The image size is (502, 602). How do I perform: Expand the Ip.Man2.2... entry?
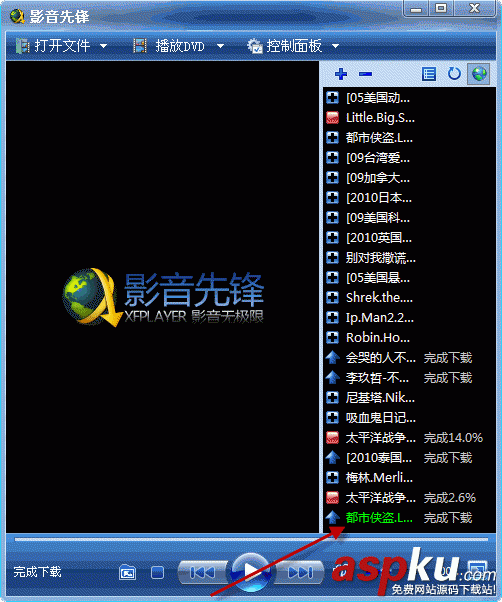click(x=332, y=317)
